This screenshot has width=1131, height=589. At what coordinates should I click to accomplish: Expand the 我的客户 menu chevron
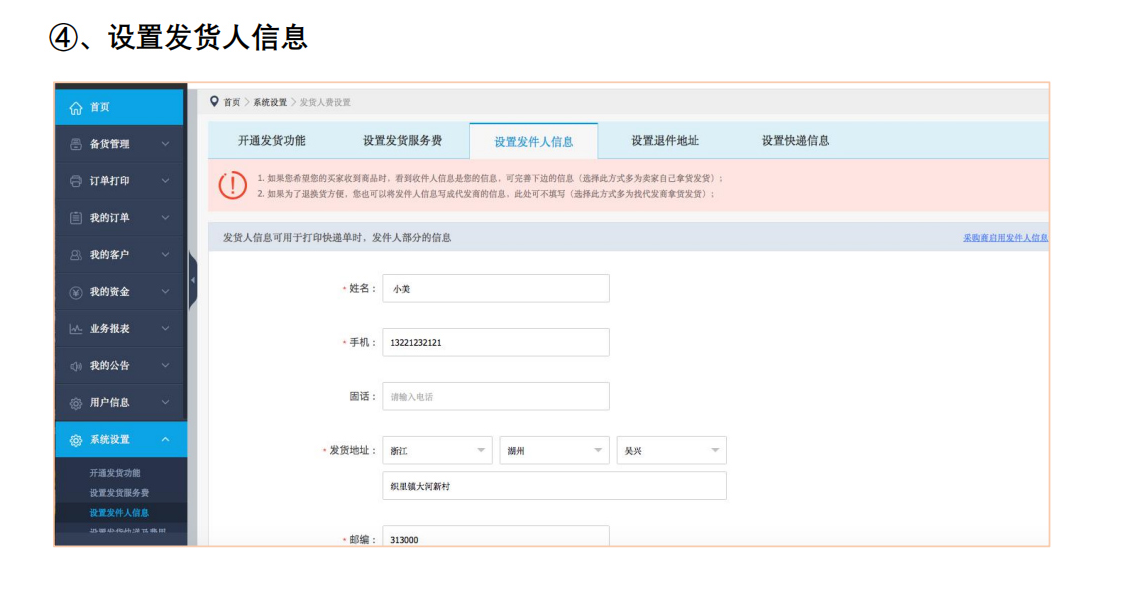pos(165,254)
